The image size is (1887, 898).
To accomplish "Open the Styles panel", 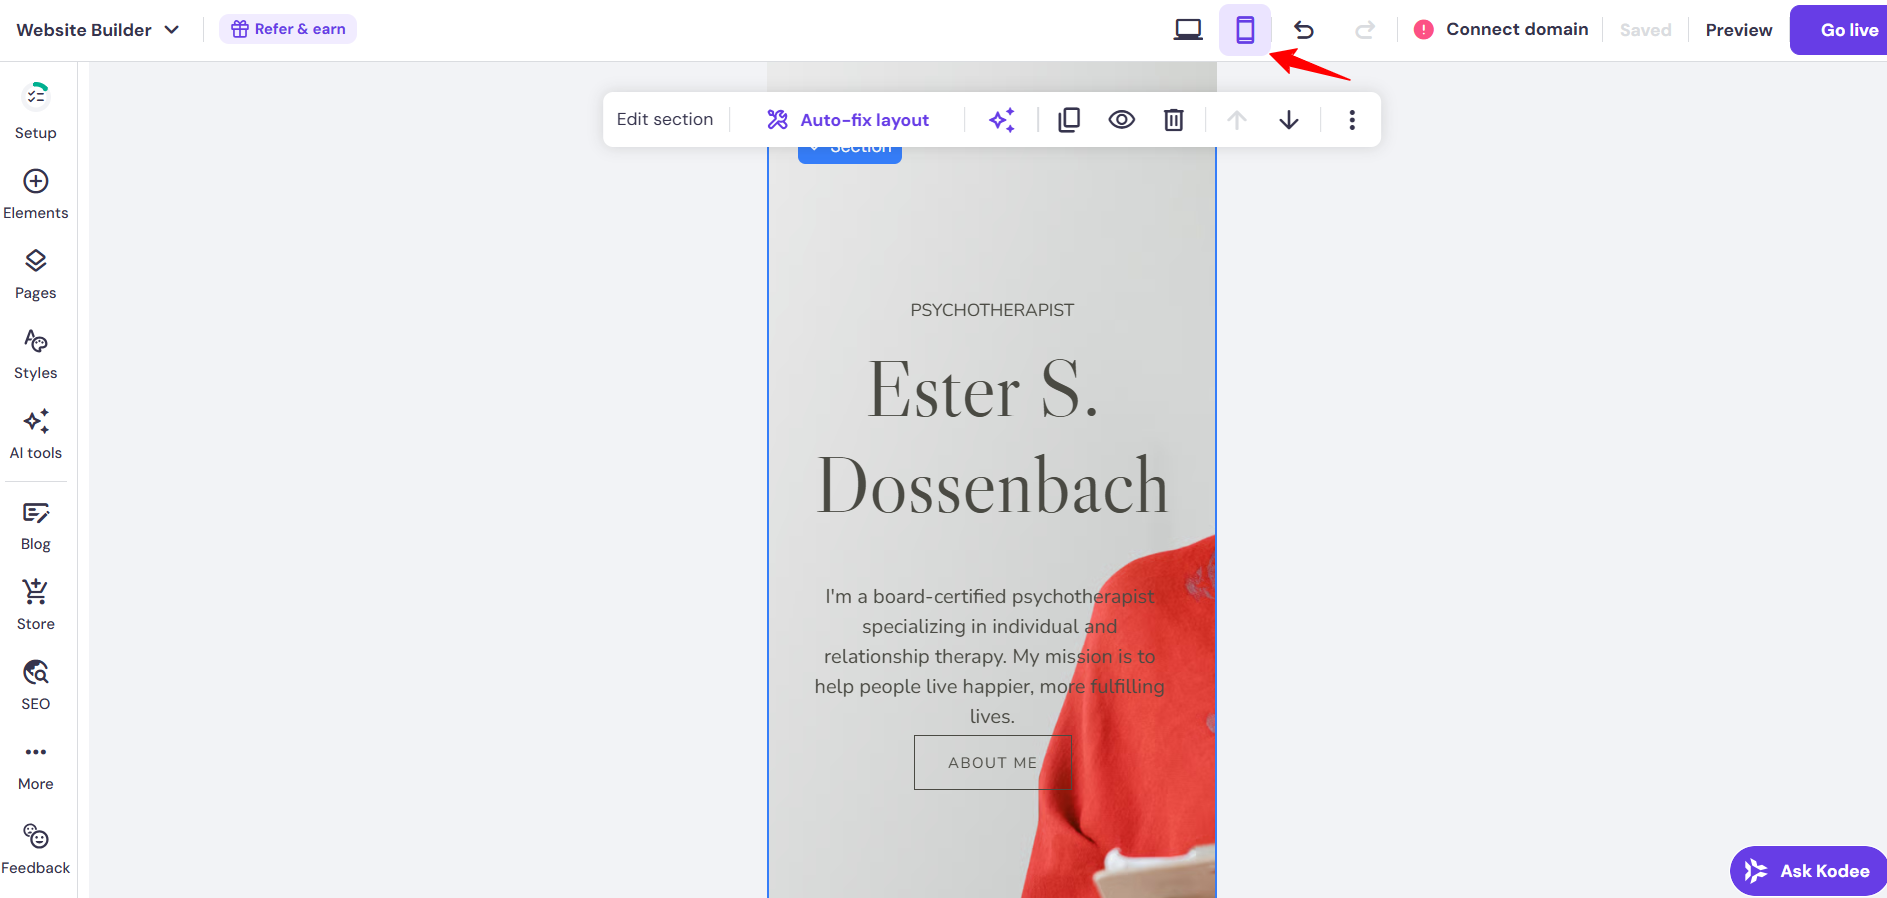I will [36, 354].
